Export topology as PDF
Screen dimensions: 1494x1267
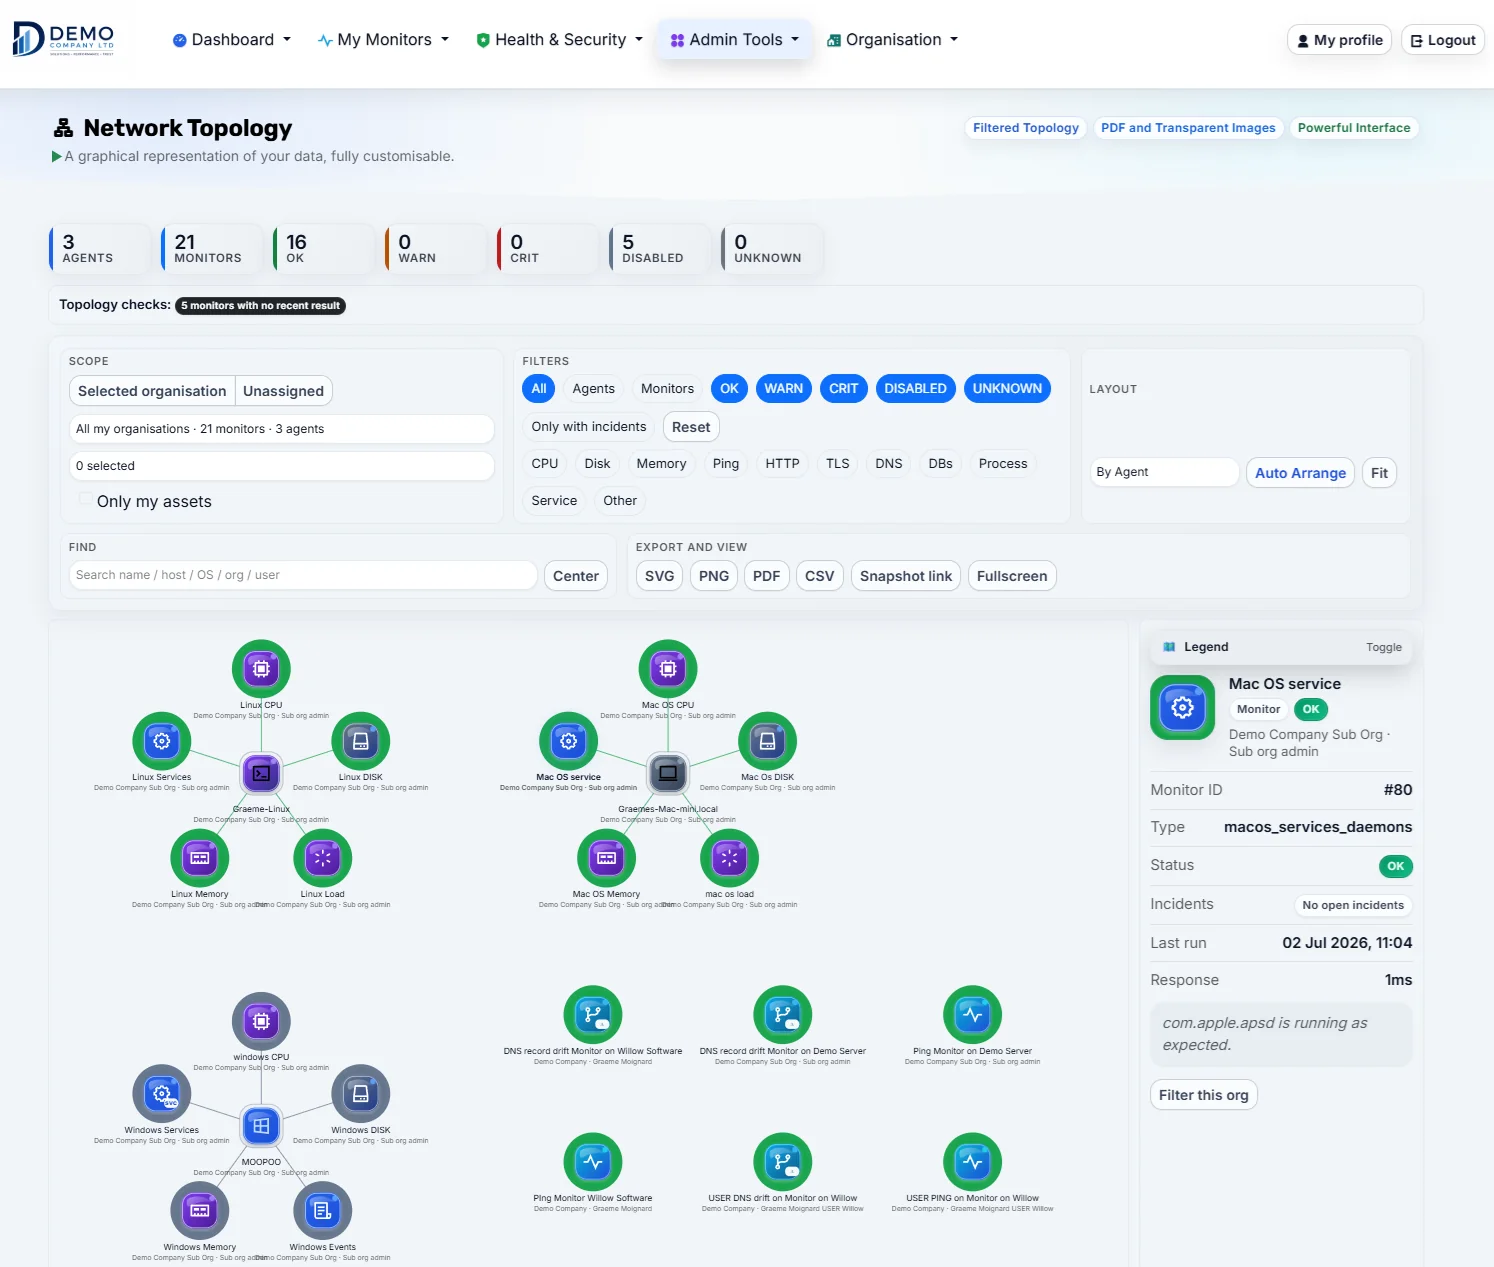(x=766, y=576)
